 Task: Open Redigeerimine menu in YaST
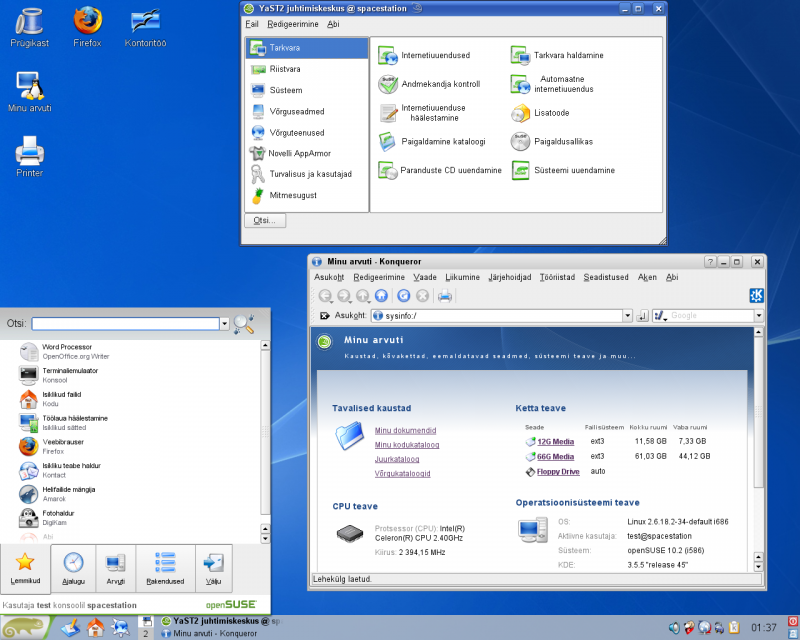click(x=293, y=24)
